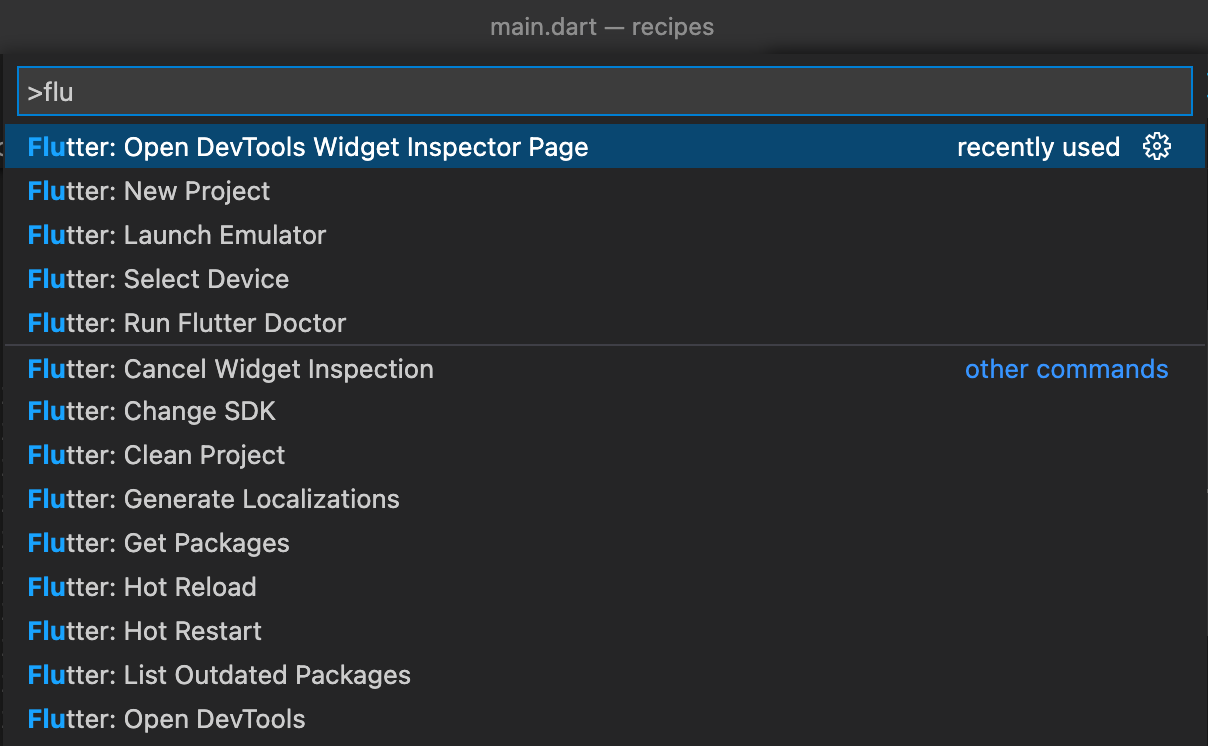This screenshot has height=746, width=1208.
Task: Click the main.dart — recipes window title
Action: tap(602, 27)
